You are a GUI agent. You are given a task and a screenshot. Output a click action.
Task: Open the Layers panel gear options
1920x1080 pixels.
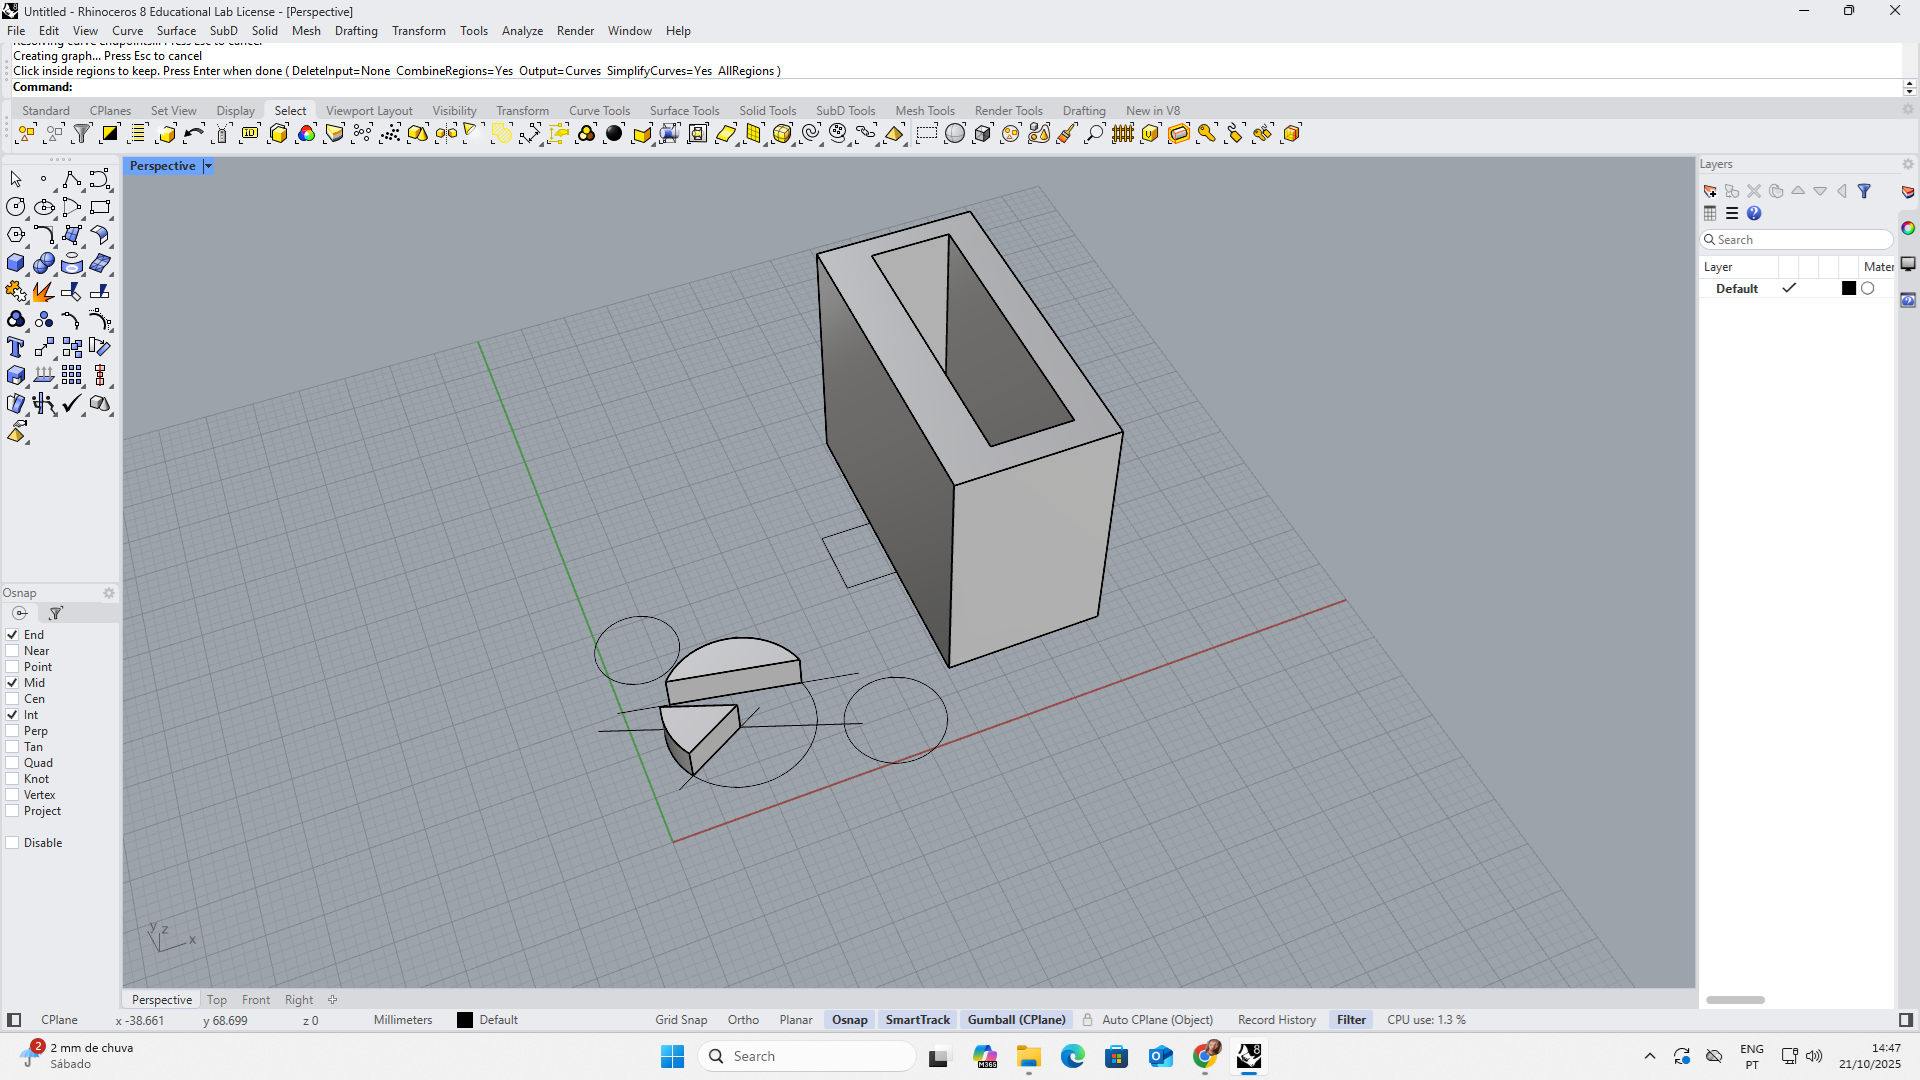[x=1907, y=164]
